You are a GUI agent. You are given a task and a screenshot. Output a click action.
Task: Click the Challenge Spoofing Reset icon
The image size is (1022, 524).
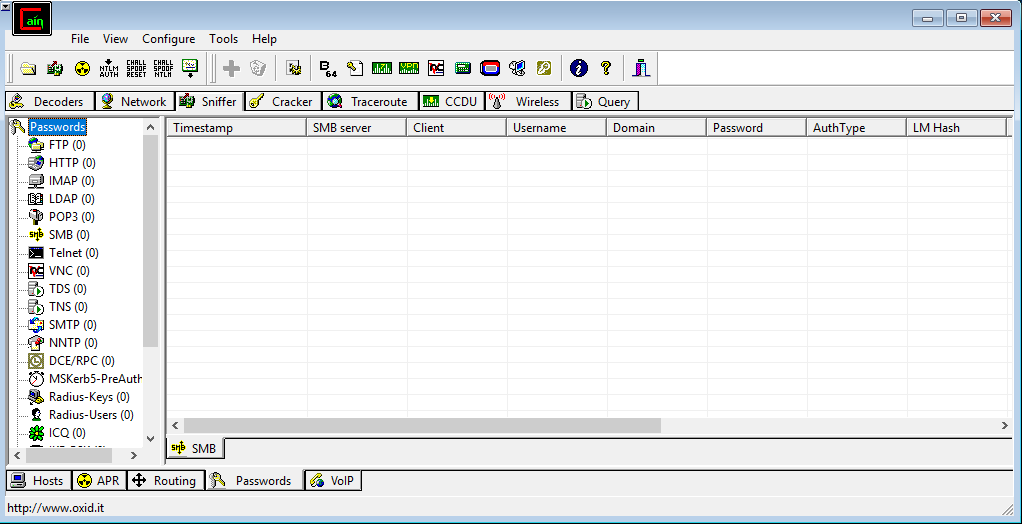pos(136,68)
